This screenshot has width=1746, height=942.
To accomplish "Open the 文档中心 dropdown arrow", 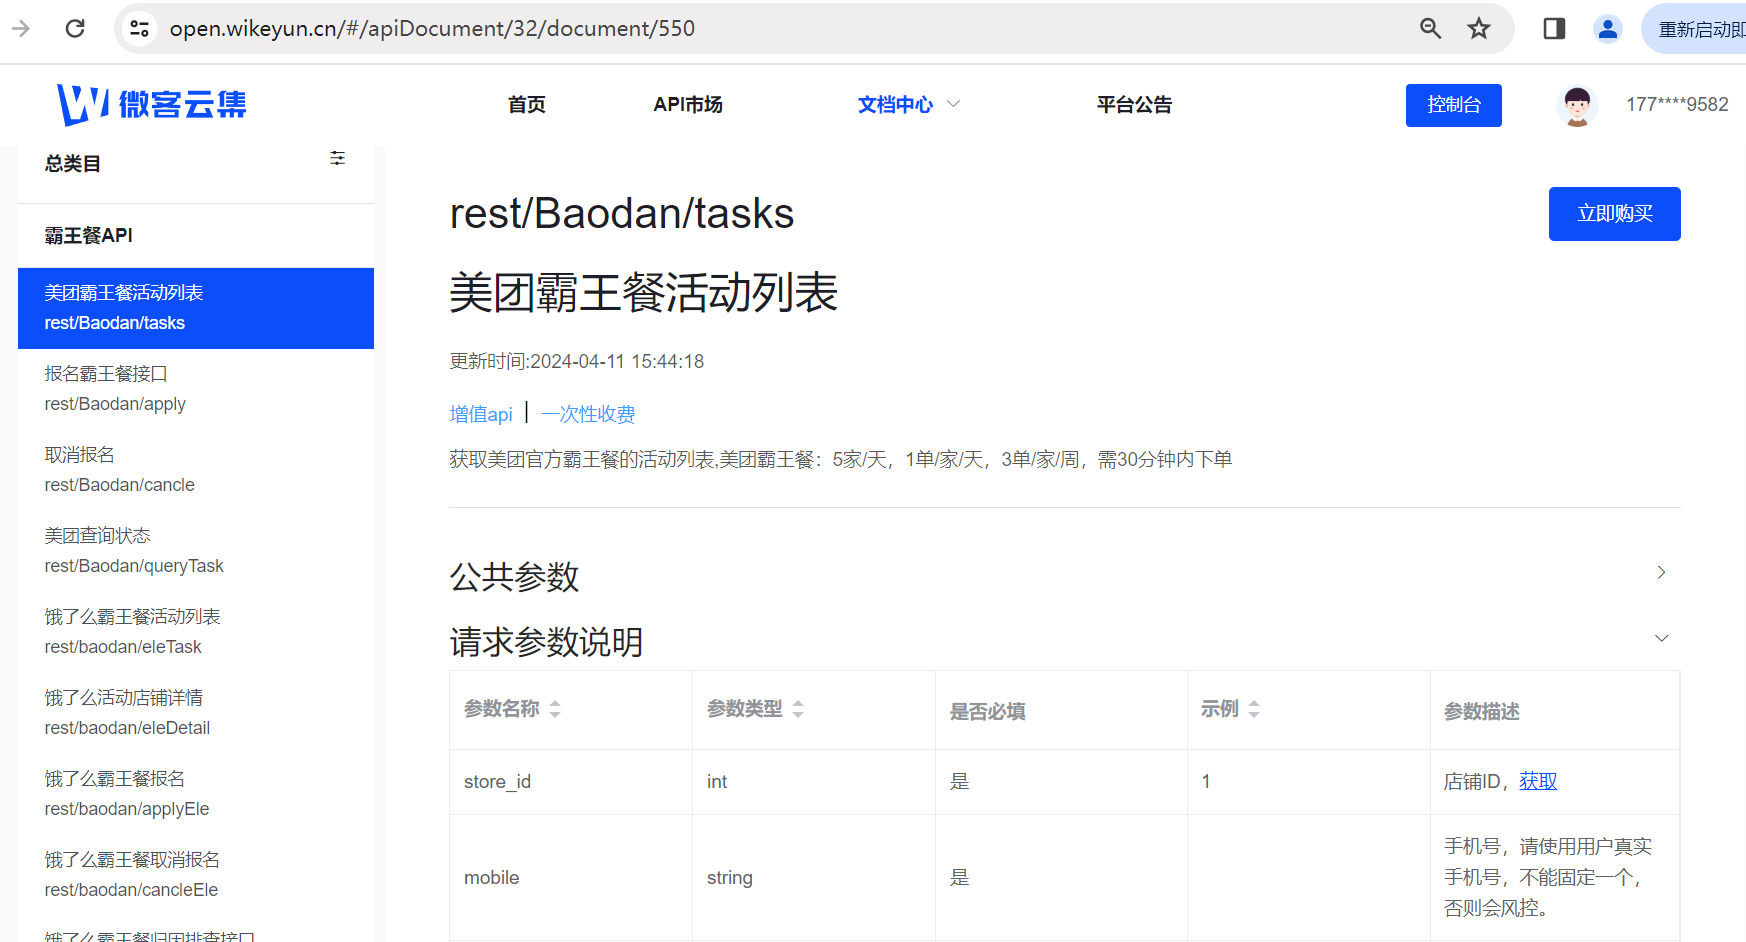I will click(x=953, y=104).
